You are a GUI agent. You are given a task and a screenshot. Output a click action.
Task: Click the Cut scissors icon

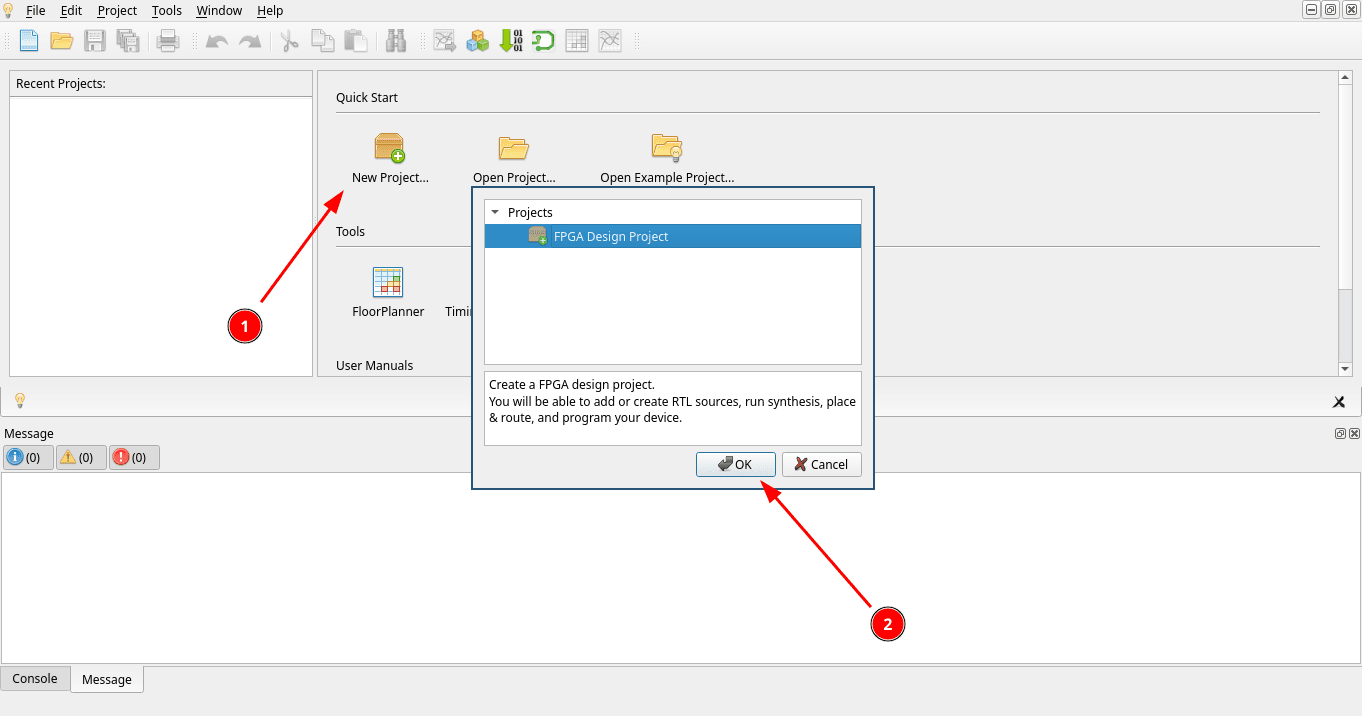point(290,41)
